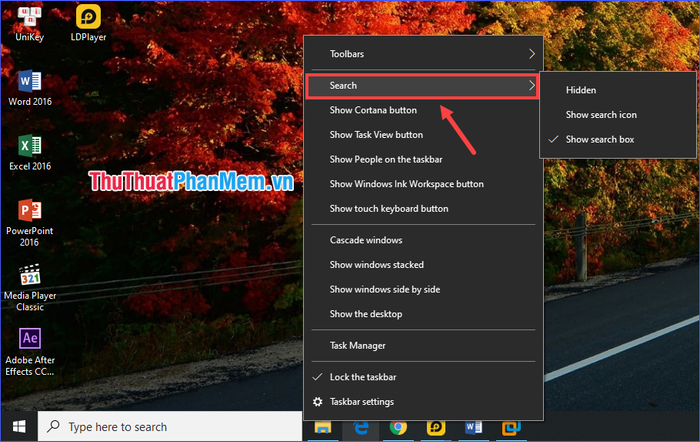The width and height of the screenshot is (700, 442).
Task: Select the checked Show search box option
Action: click(x=618, y=139)
